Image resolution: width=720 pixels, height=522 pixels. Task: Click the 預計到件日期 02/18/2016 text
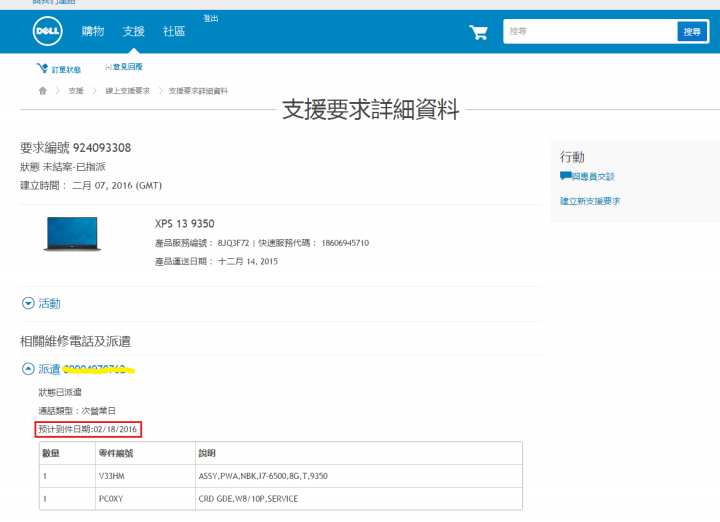[88, 429]
